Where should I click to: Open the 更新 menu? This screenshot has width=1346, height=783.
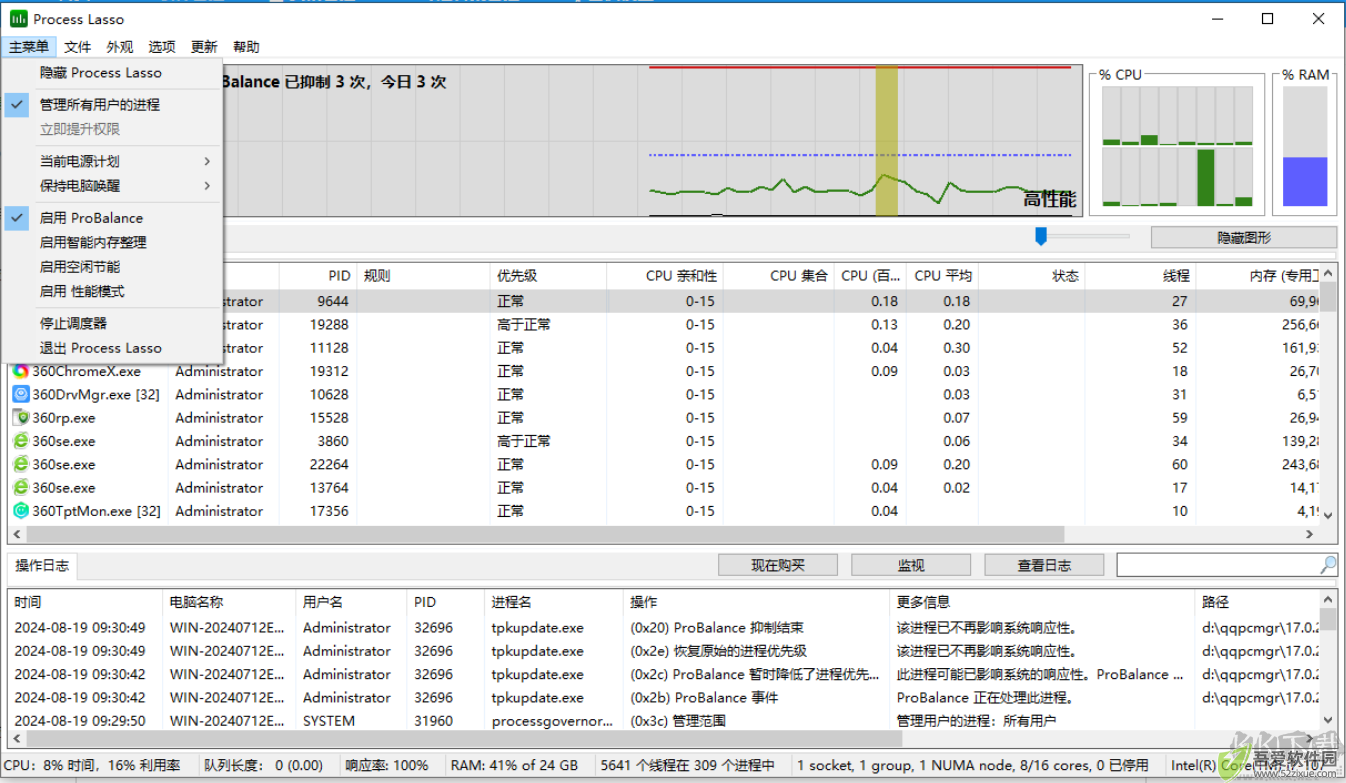203,46
